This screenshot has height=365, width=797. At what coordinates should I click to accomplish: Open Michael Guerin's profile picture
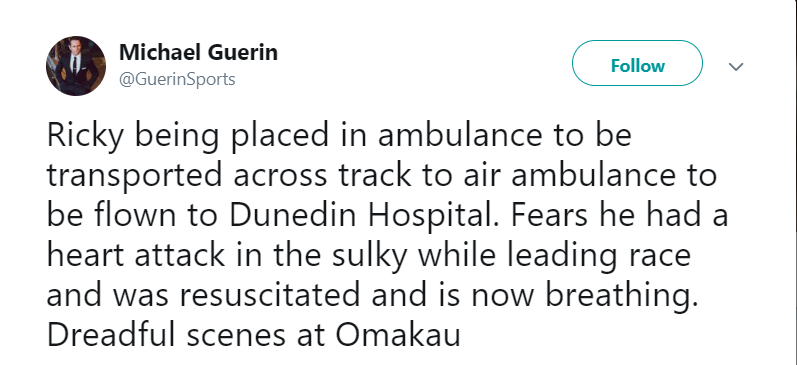(x=76, y=66)
